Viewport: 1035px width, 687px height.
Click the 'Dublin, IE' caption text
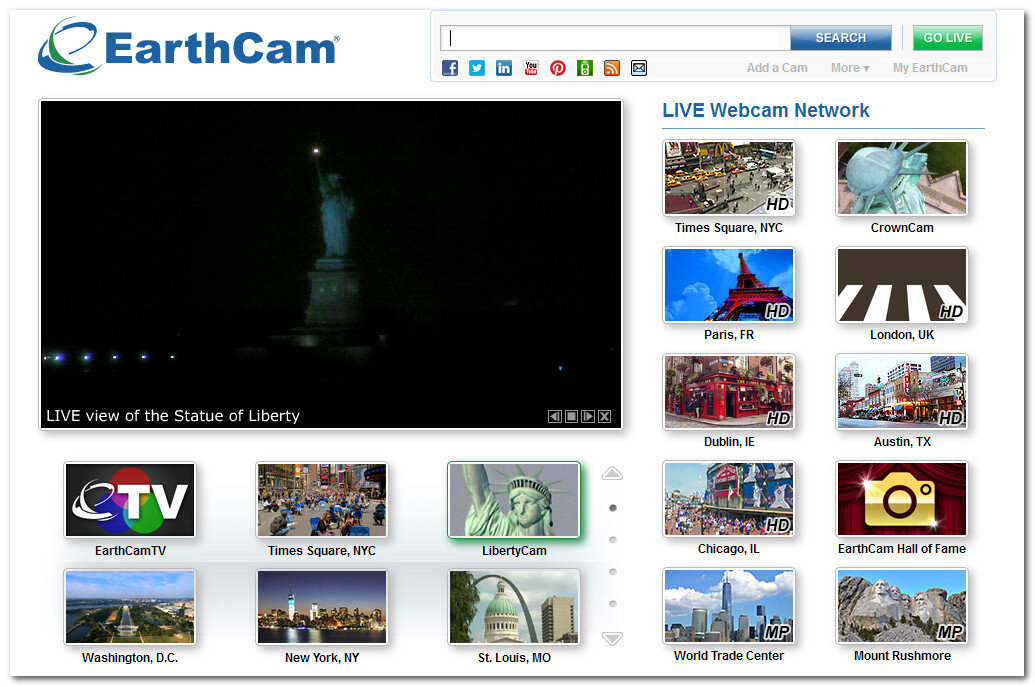pos(729,442)
